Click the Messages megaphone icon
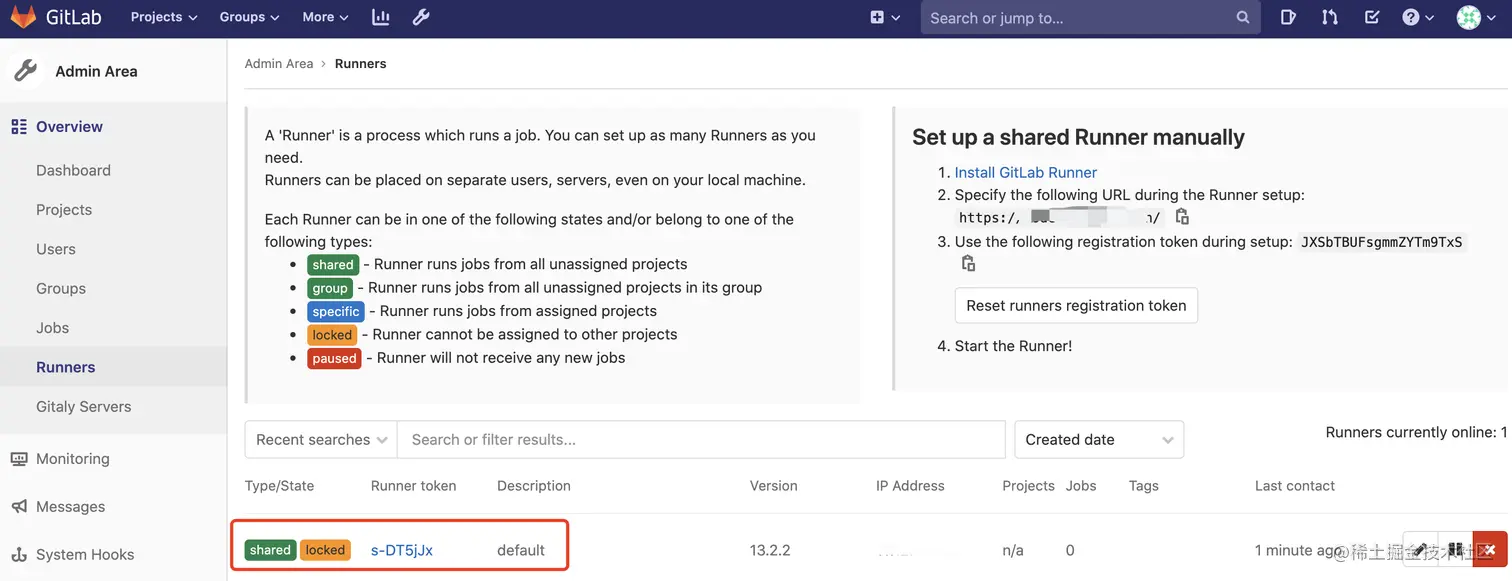The image size is (1512, 581). coord(19,507)
